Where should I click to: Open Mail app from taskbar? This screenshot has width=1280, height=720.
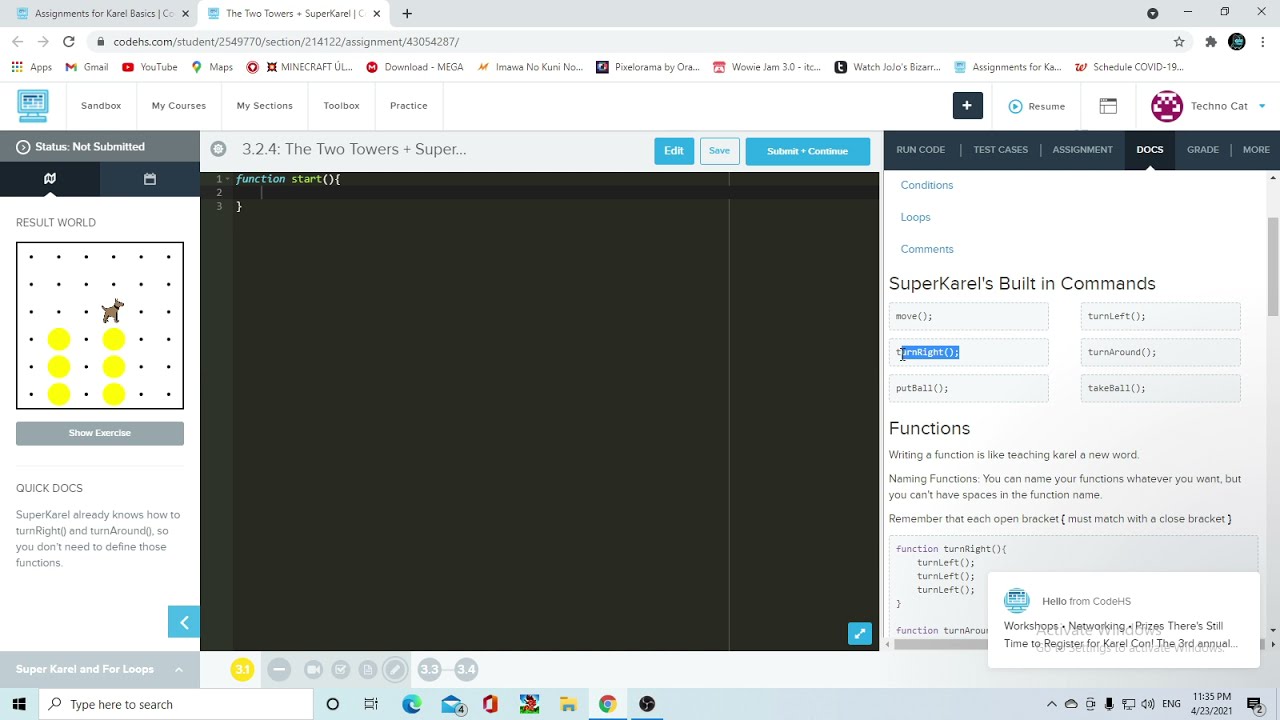tap(451, 704)
